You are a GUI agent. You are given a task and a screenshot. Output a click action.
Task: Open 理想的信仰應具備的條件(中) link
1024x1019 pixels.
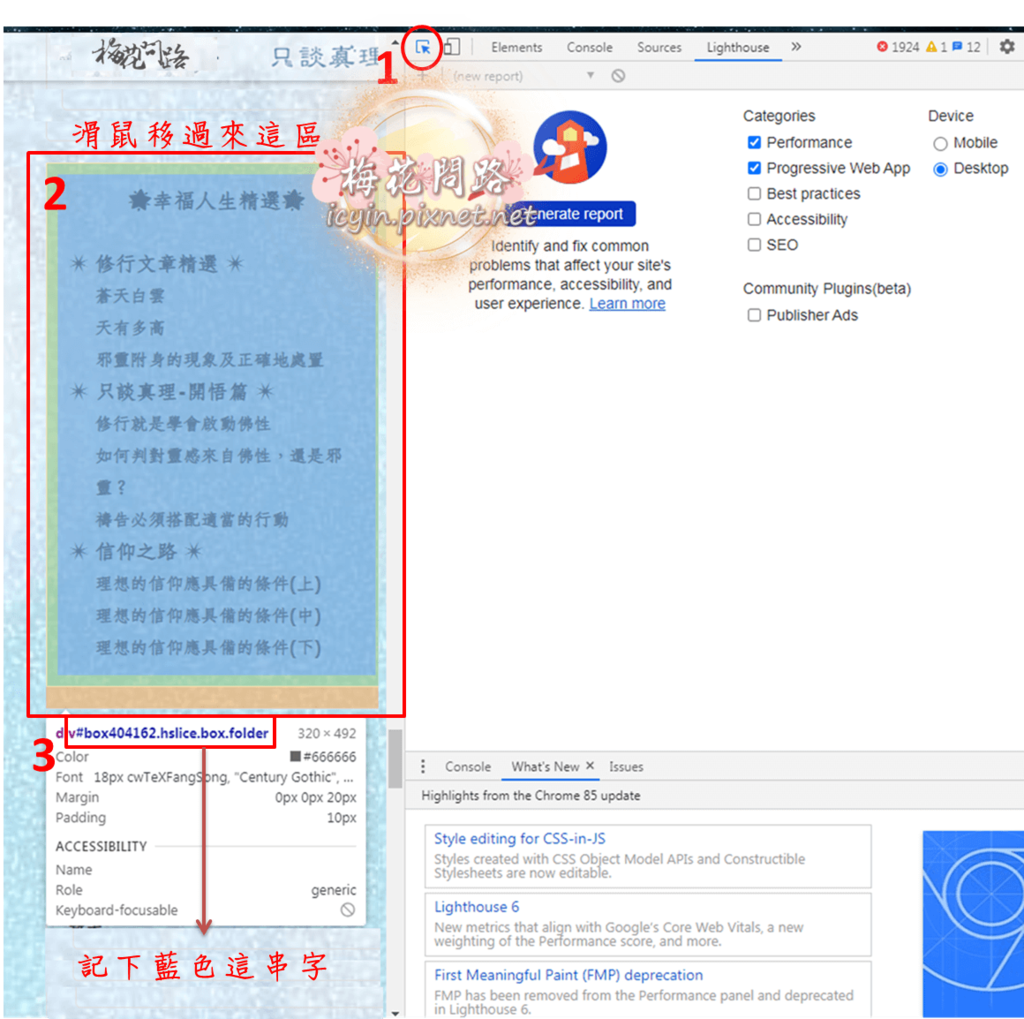click(x=208, y=616)
